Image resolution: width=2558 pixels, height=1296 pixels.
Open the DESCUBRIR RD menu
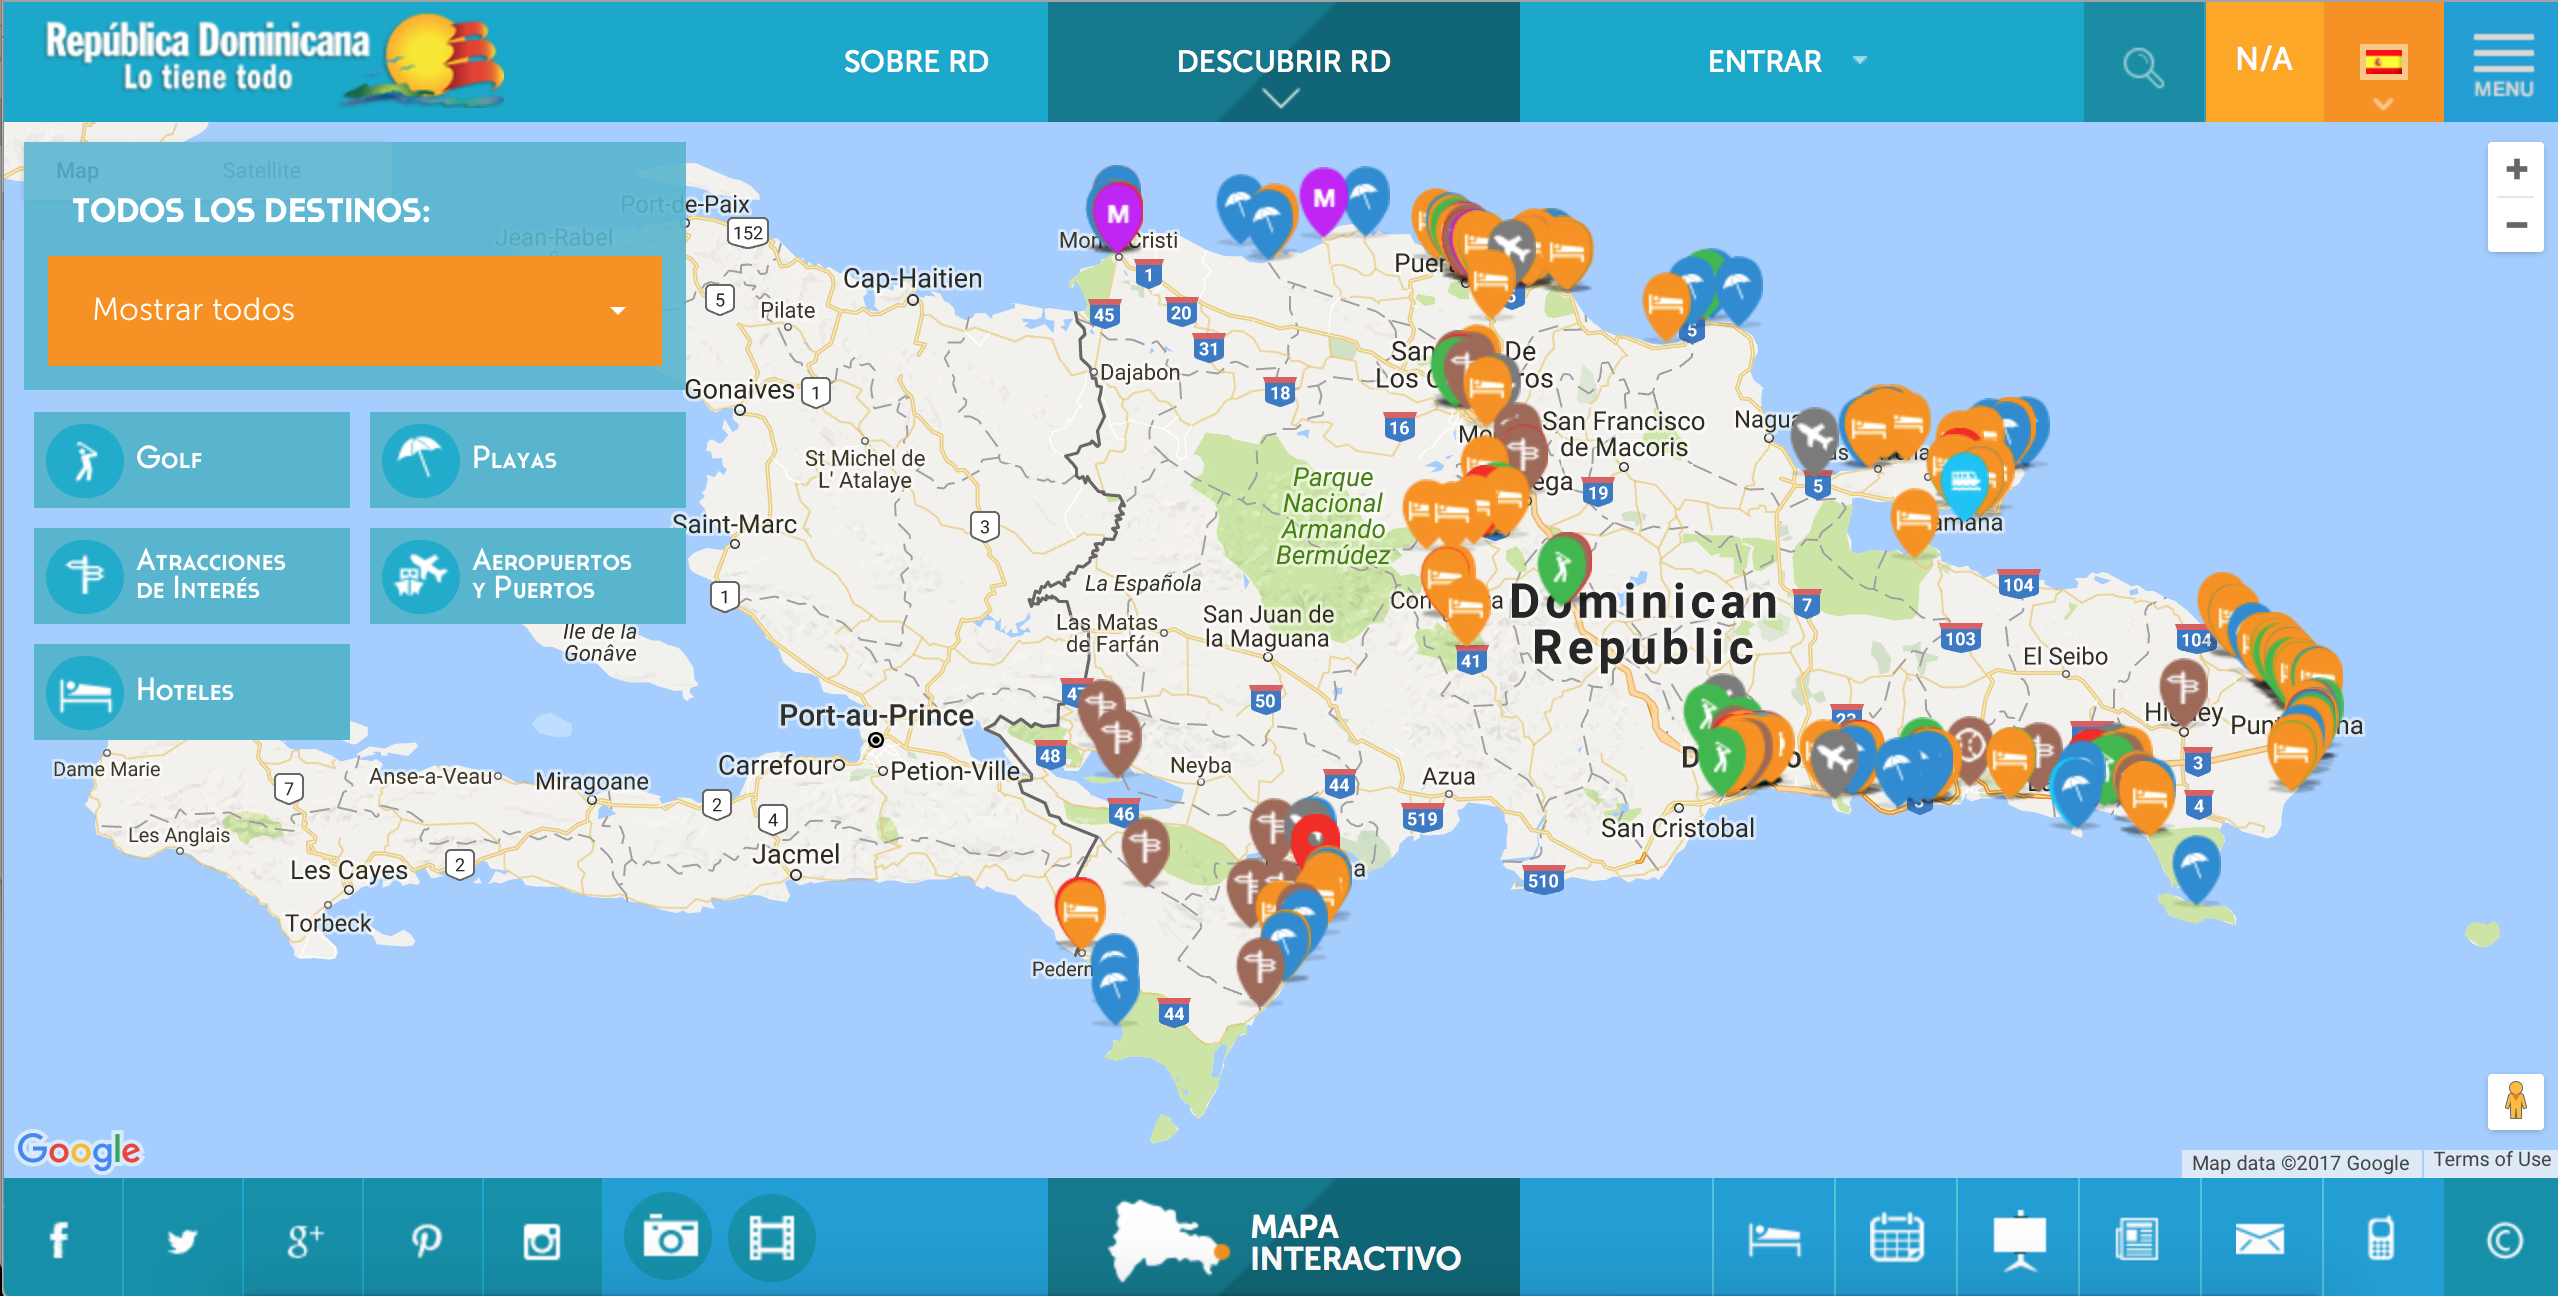tap(1284, 62)
